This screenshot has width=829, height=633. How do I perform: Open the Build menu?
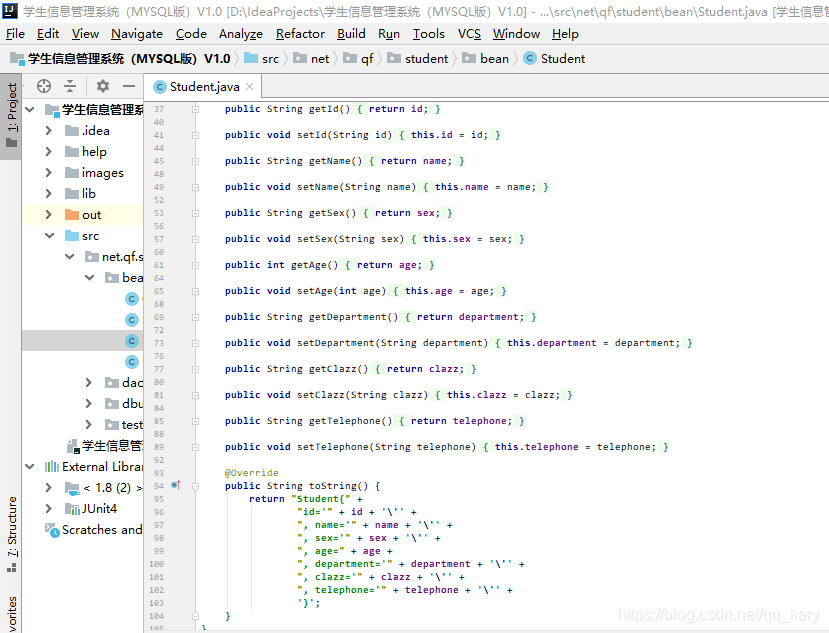[351, 34]
